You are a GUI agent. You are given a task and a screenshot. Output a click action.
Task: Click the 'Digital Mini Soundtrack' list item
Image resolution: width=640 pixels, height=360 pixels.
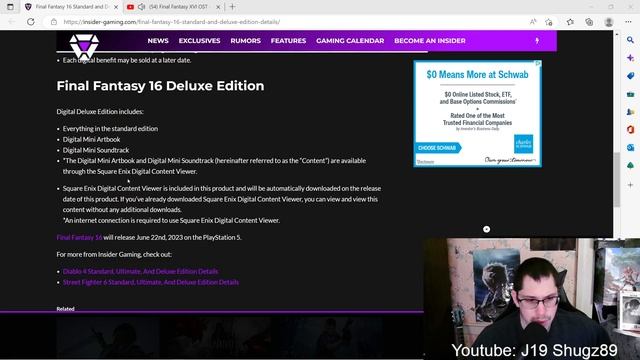click(x=96, y=150)
